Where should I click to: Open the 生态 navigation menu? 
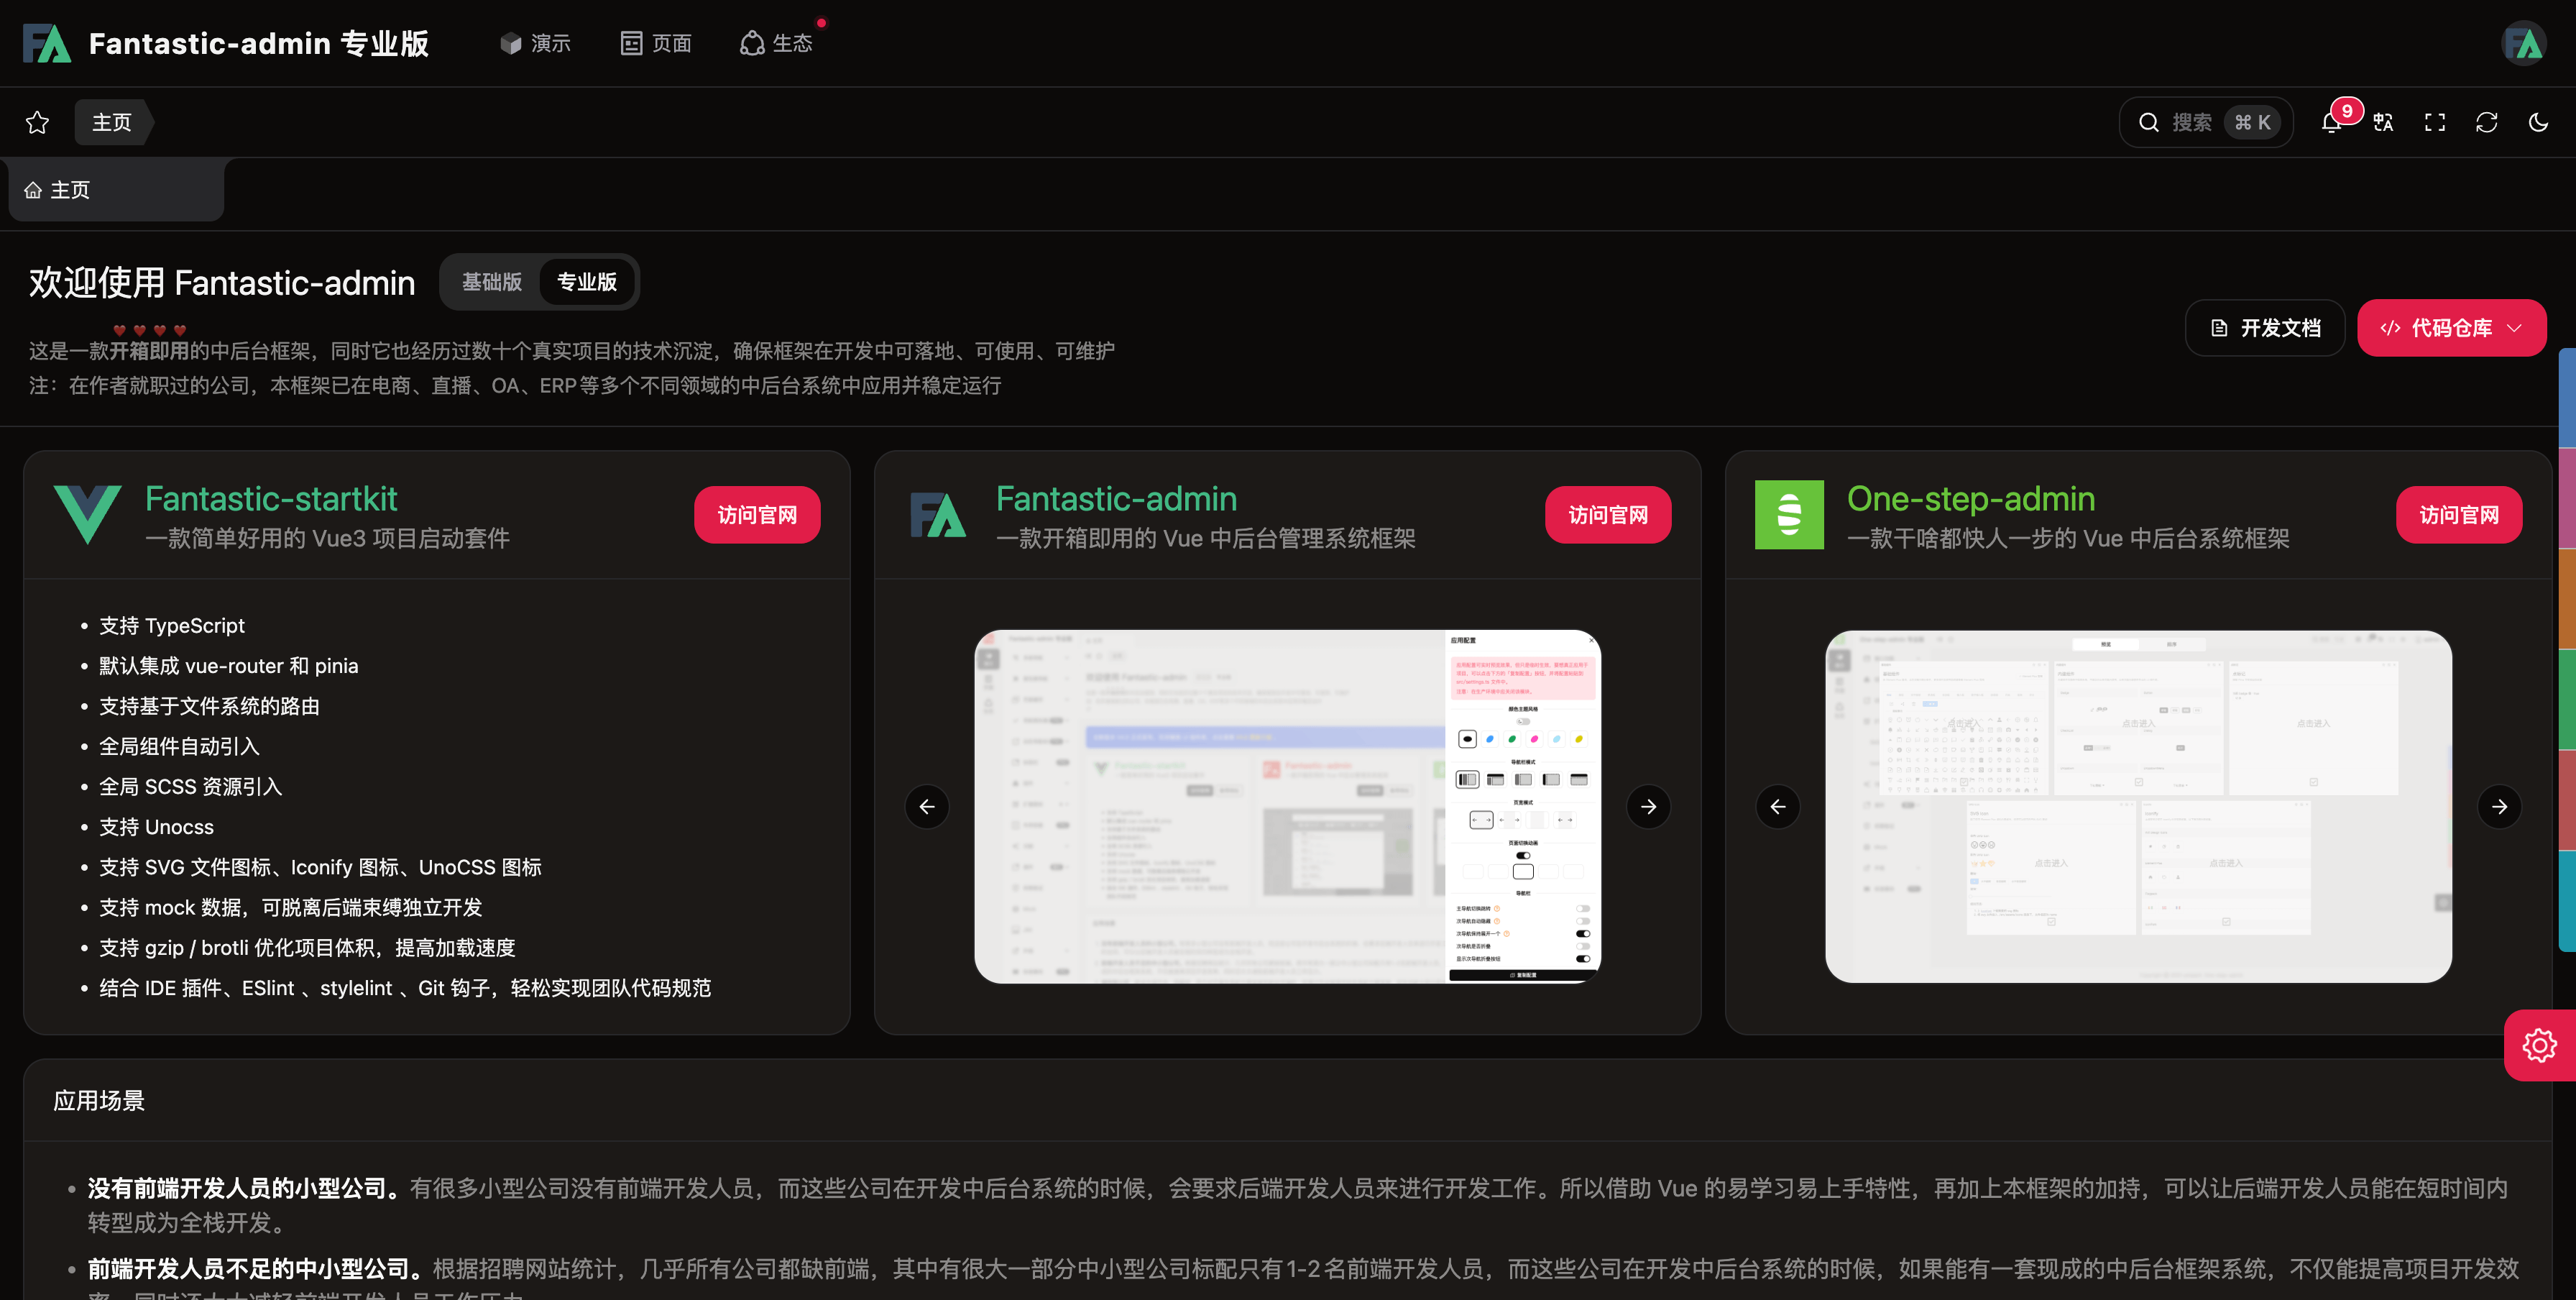(x=777, y=43)
